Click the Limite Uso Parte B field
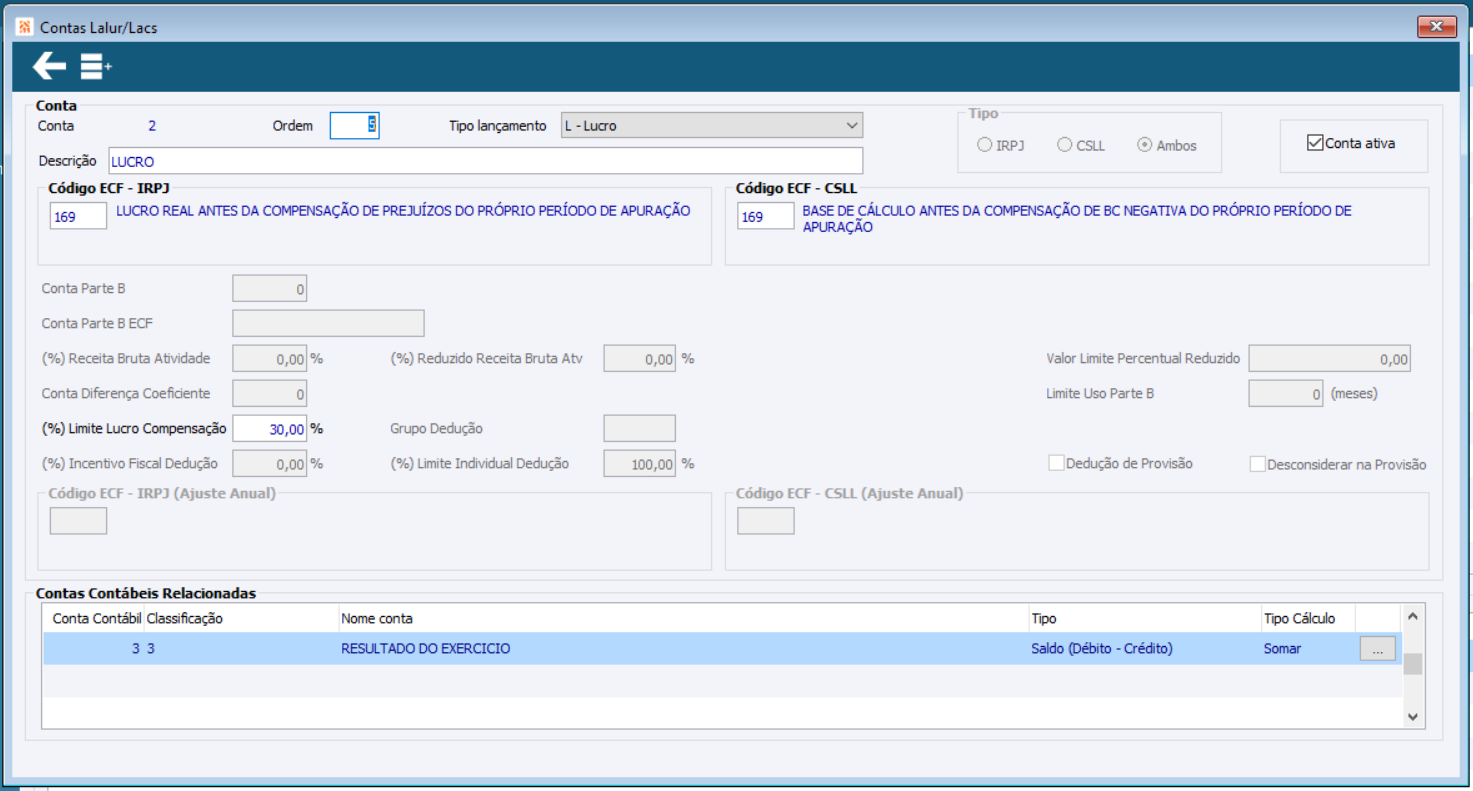This screenshot has height=791, width=1473. [x=1286, y=394]
